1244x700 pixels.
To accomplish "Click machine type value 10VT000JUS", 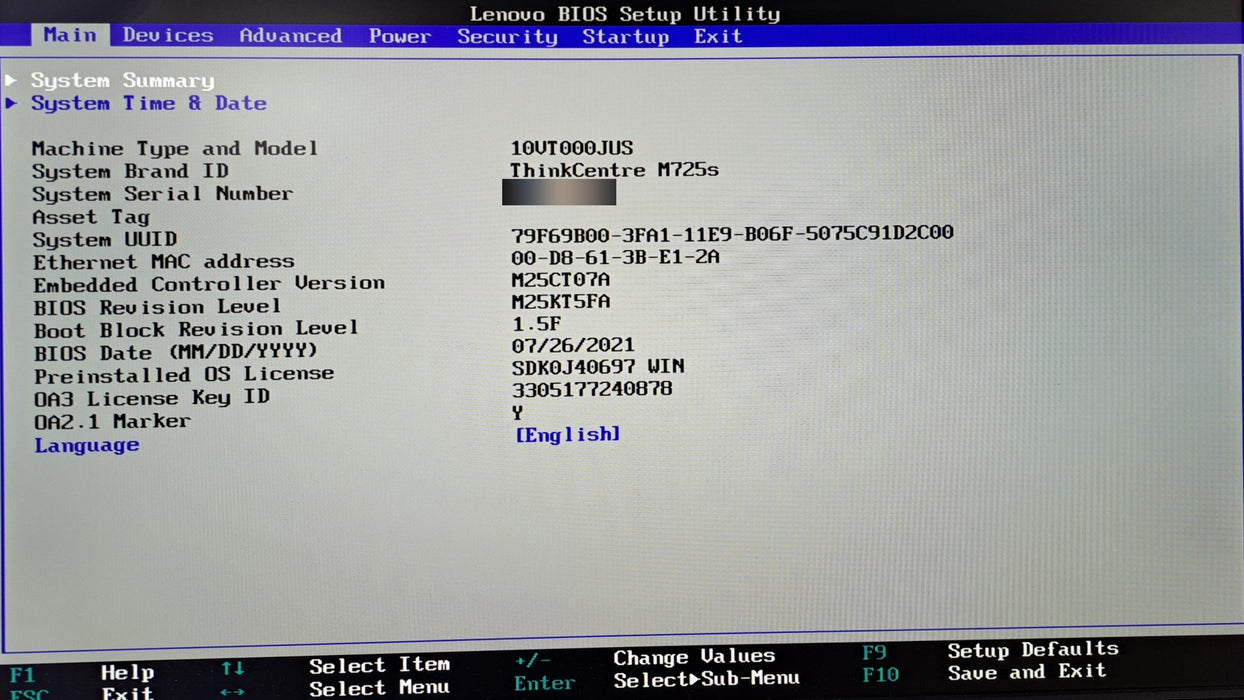I will [572, 148].
